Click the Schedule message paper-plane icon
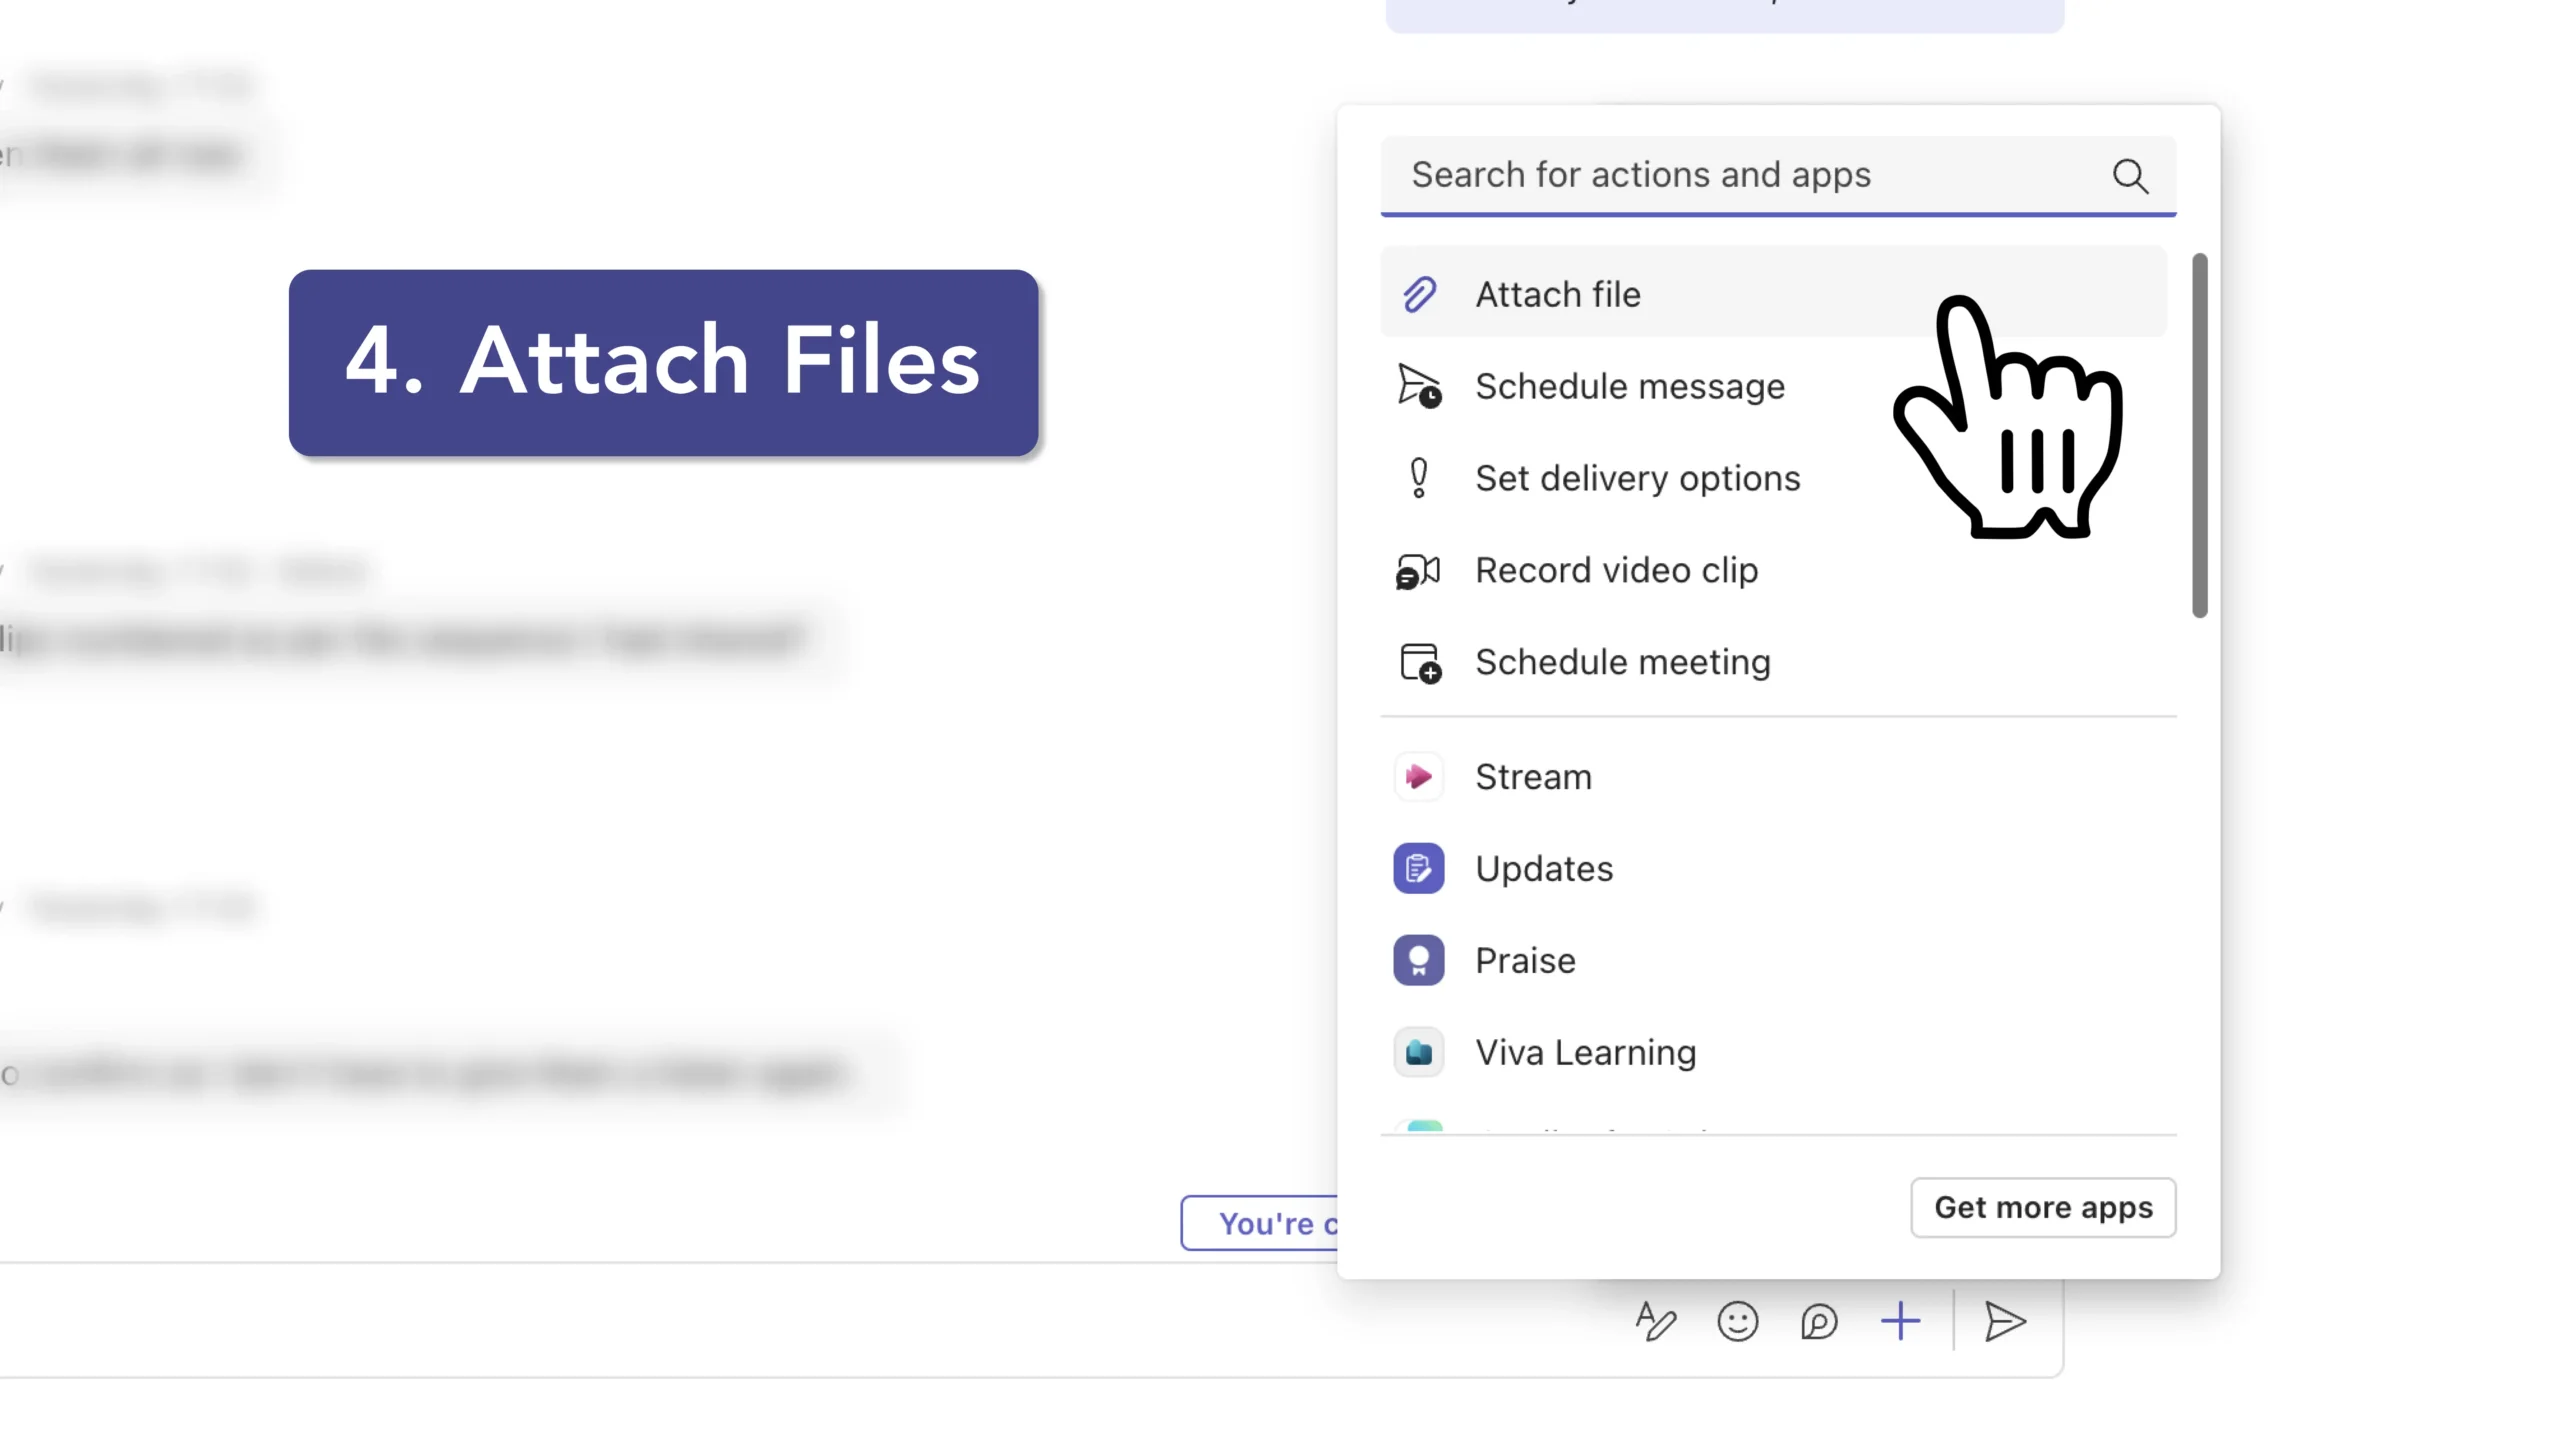The image size is (2560, 1440). (1419, 386)
